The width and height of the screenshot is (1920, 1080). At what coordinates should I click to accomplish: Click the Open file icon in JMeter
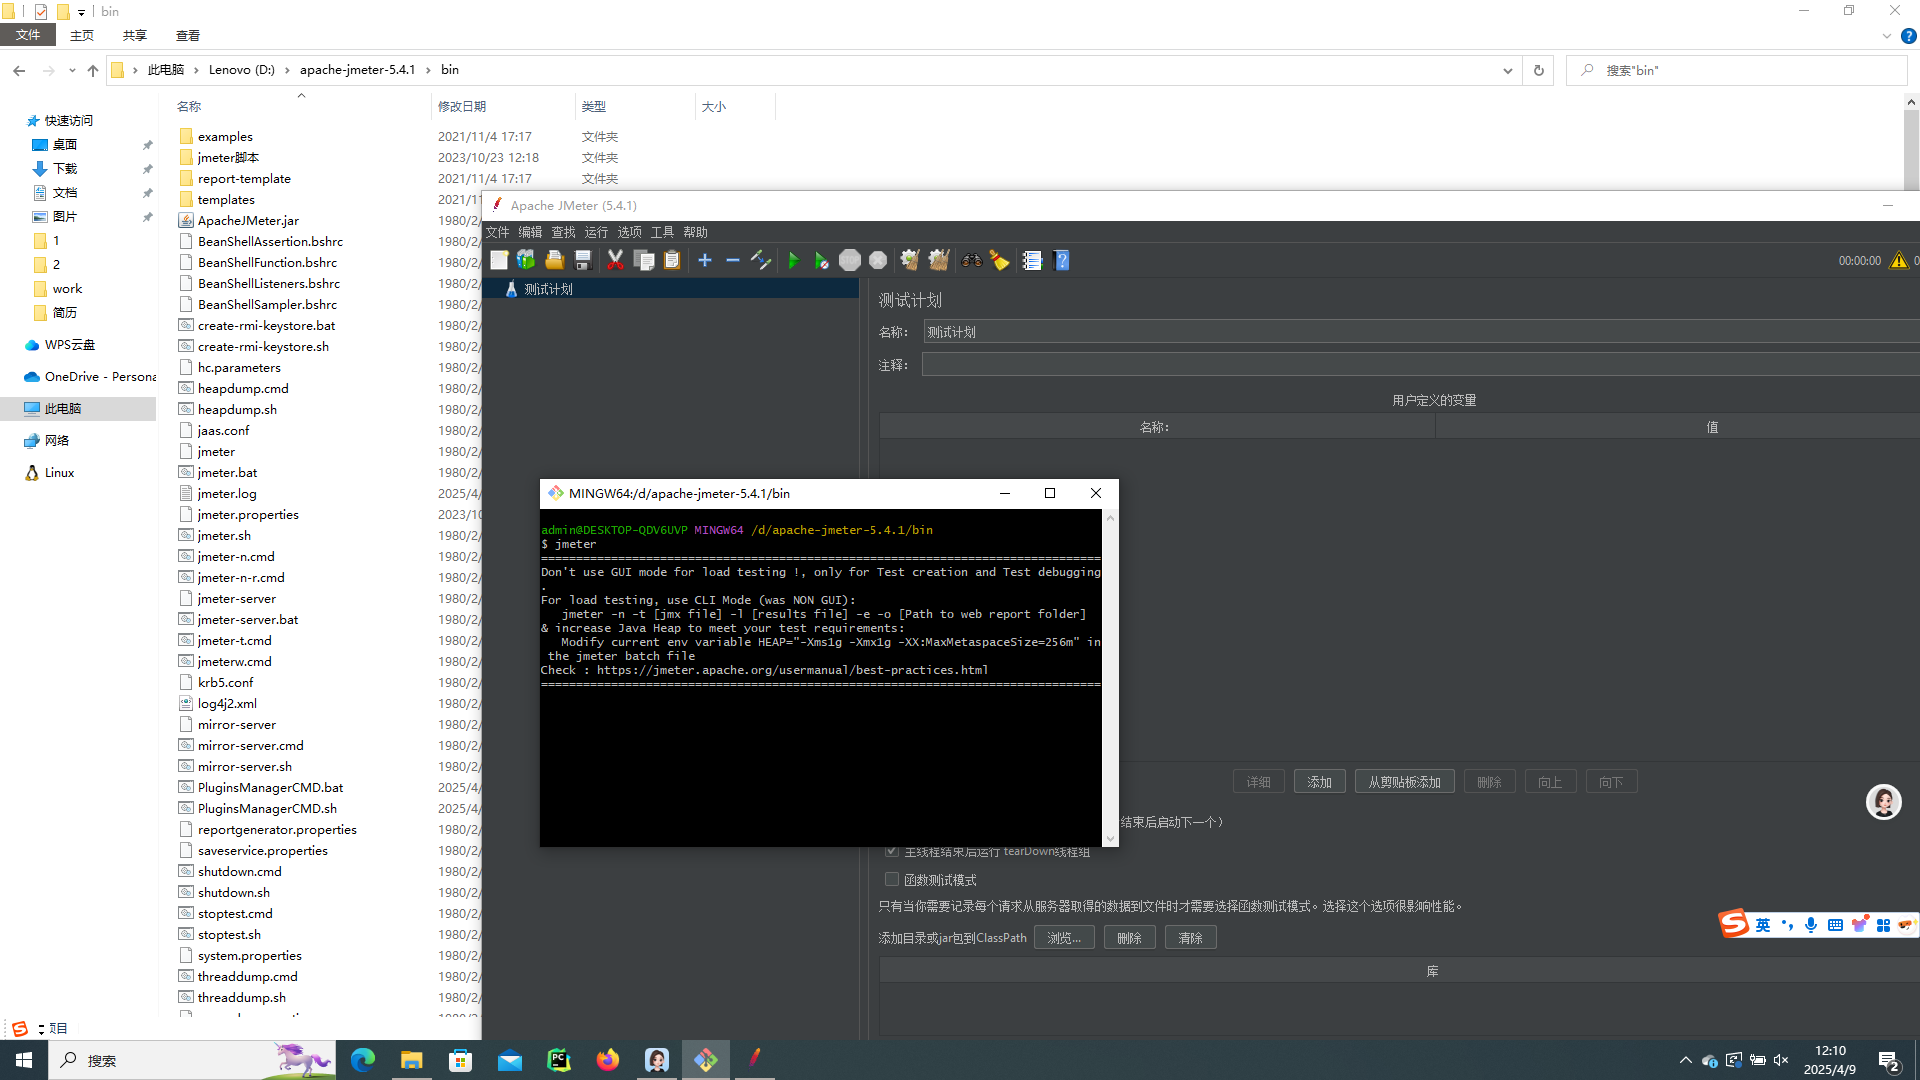pyautogui.click(x=555, y=261)
